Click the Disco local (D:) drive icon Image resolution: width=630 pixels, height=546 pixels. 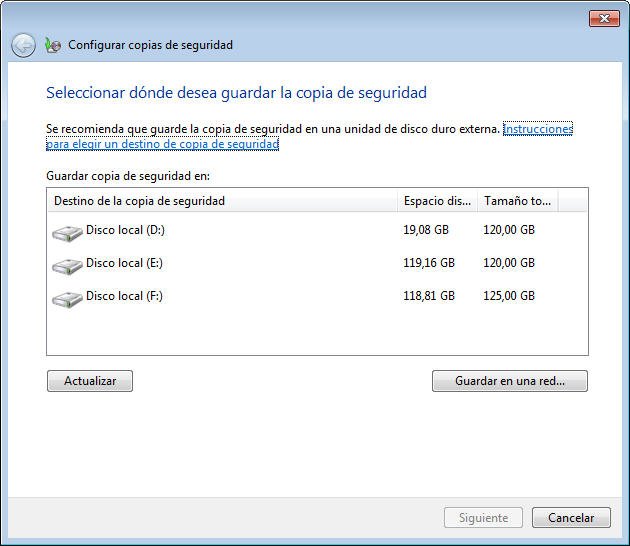(x=67, y=232)
